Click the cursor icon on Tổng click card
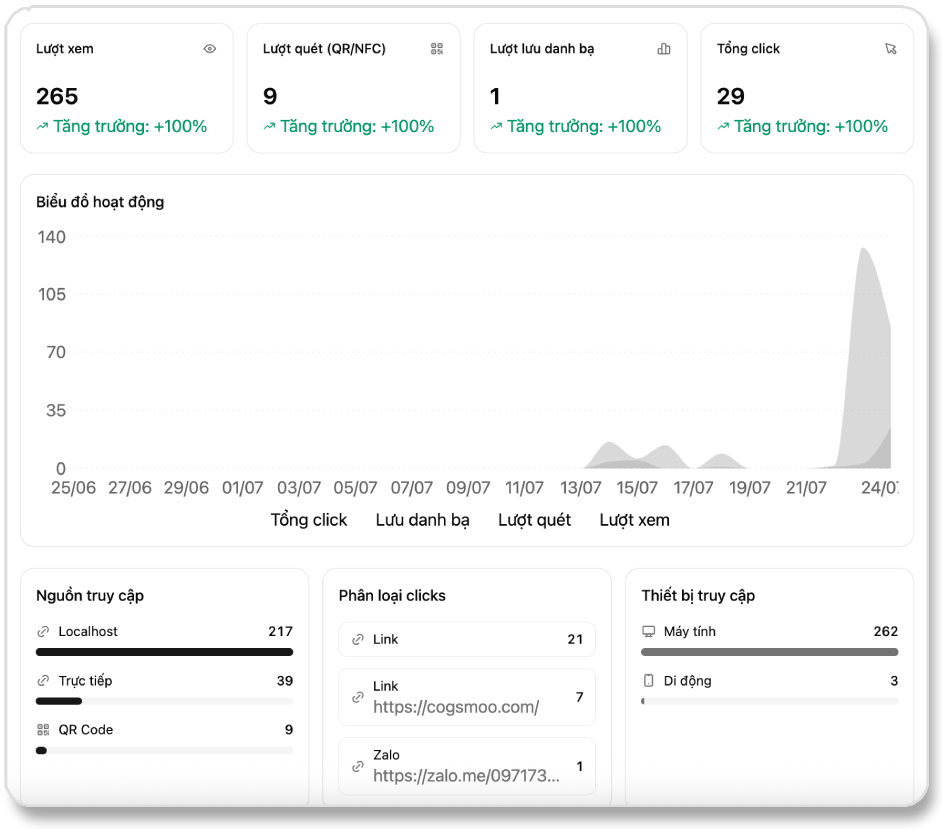Screen dimensions: 942x831 [891, 49]
